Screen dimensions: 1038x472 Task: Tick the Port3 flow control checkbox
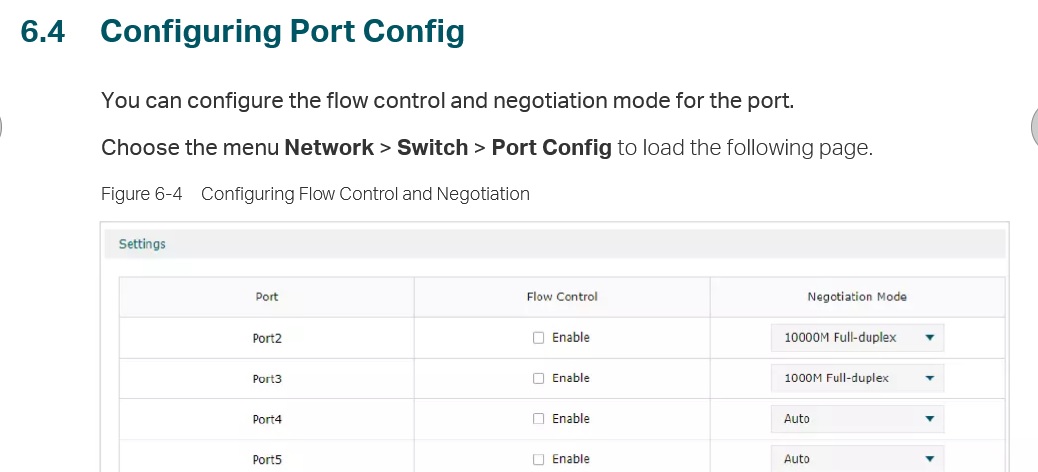click(x=538, y=379)
